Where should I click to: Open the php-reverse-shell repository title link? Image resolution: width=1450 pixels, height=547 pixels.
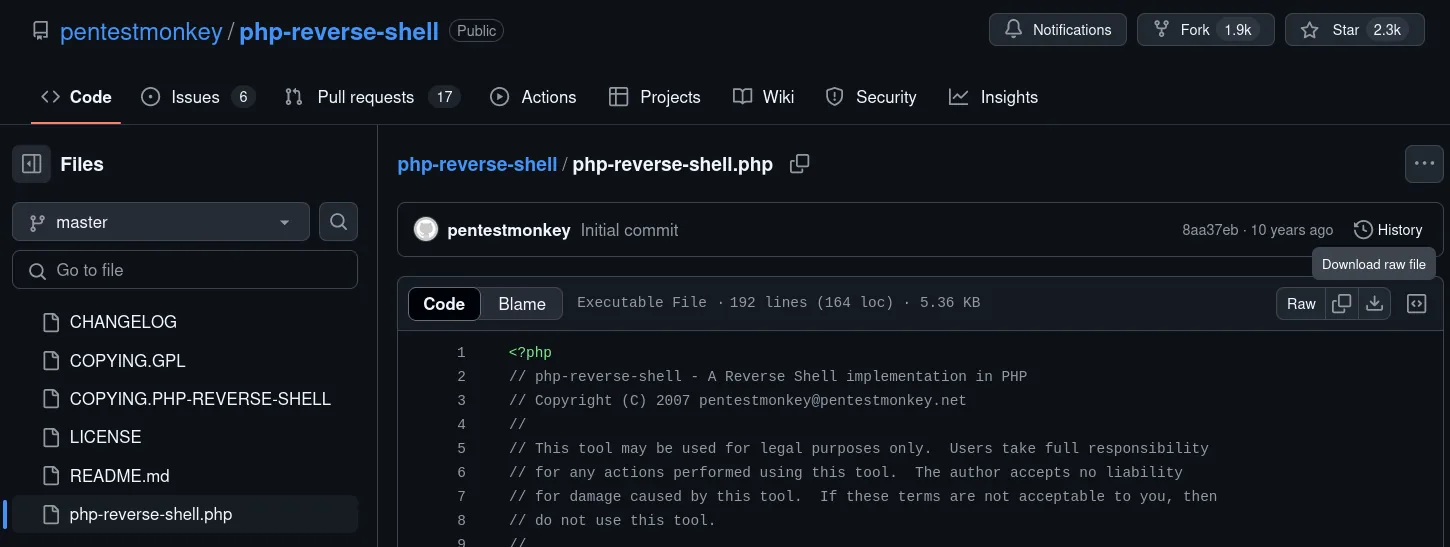click(340, 31)
